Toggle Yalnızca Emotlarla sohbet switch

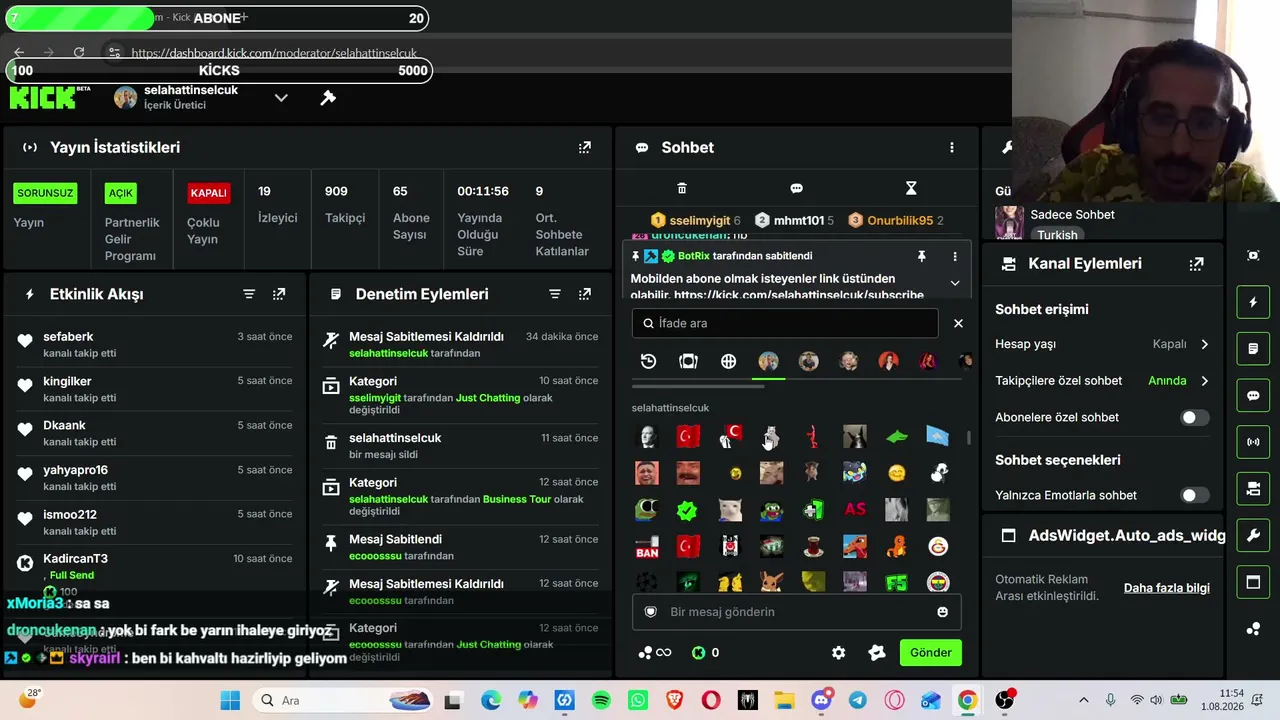coord(1194,495)
